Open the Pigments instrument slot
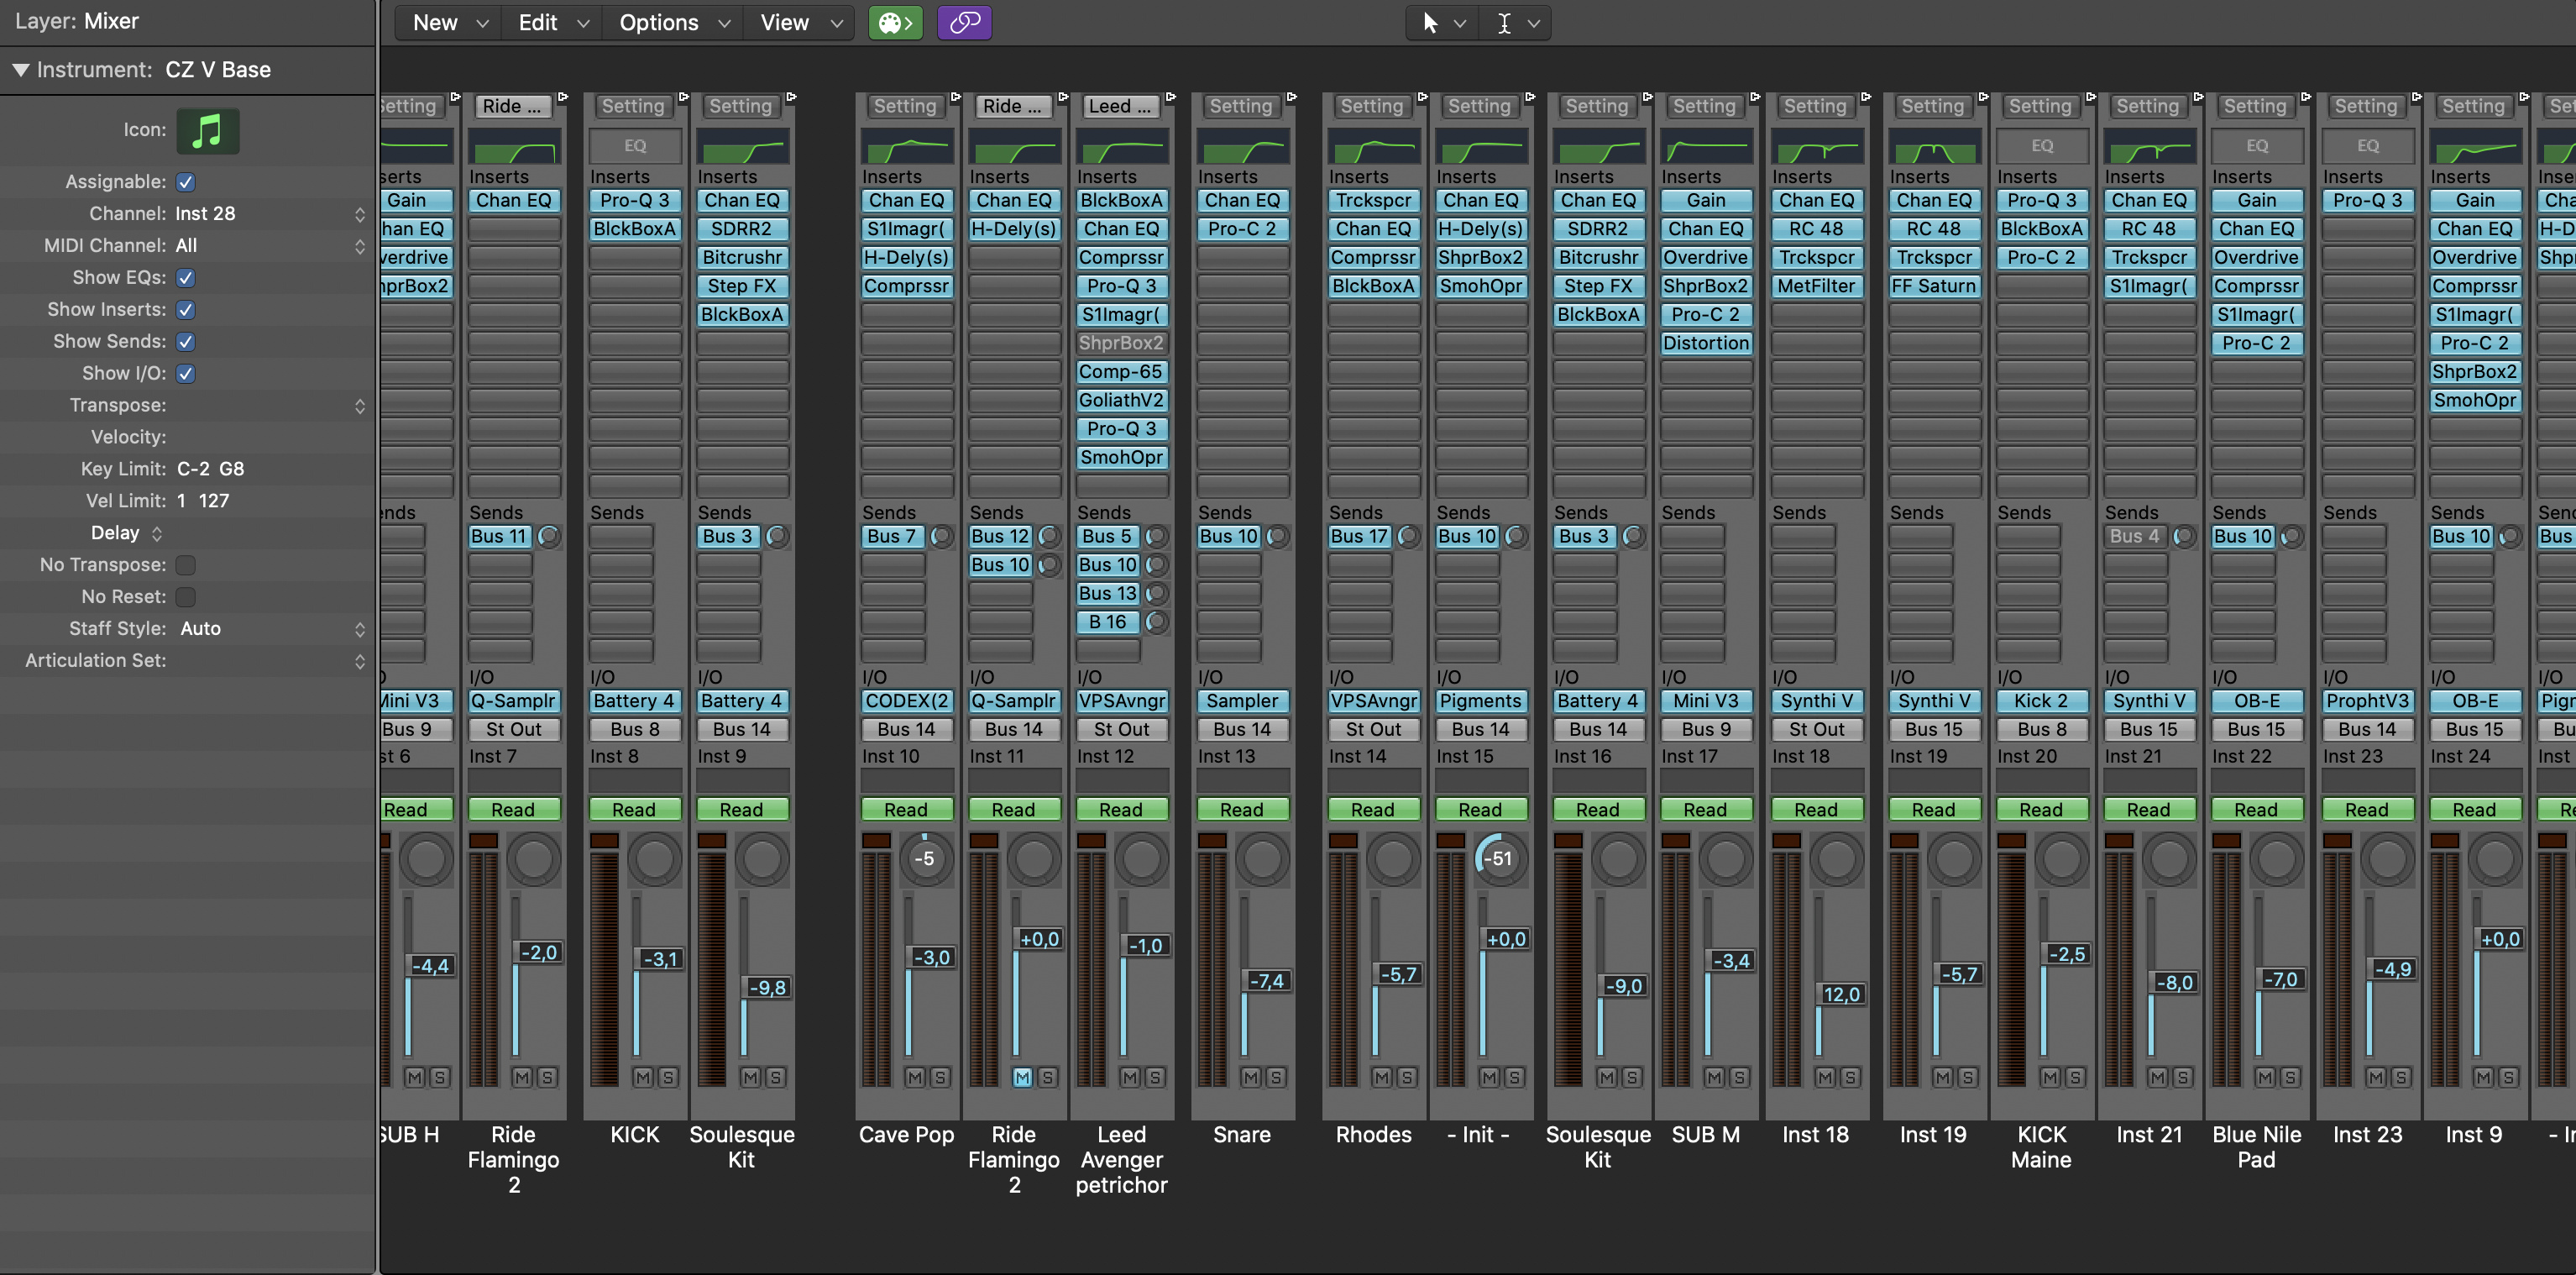This screenshot has width=2576, height=1275. point(1480,701)
